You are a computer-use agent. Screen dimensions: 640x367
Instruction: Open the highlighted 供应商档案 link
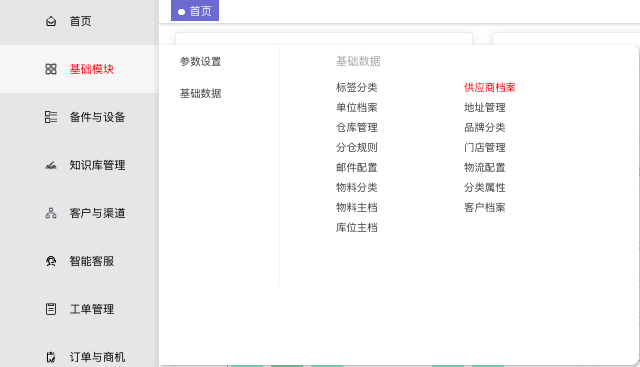[x=490, y=87]
